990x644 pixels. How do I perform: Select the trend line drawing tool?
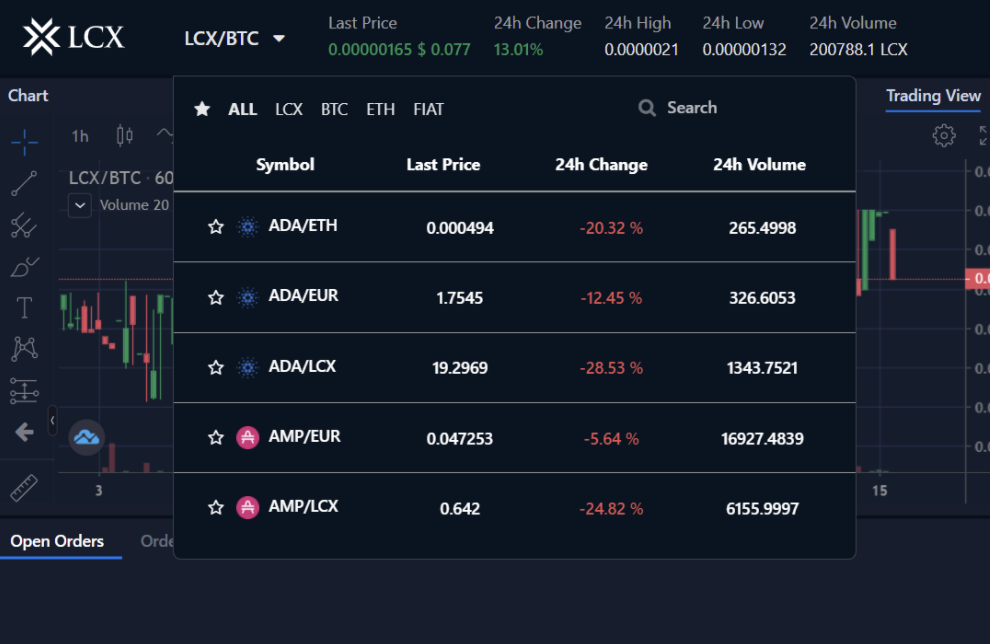click(24, 184)
